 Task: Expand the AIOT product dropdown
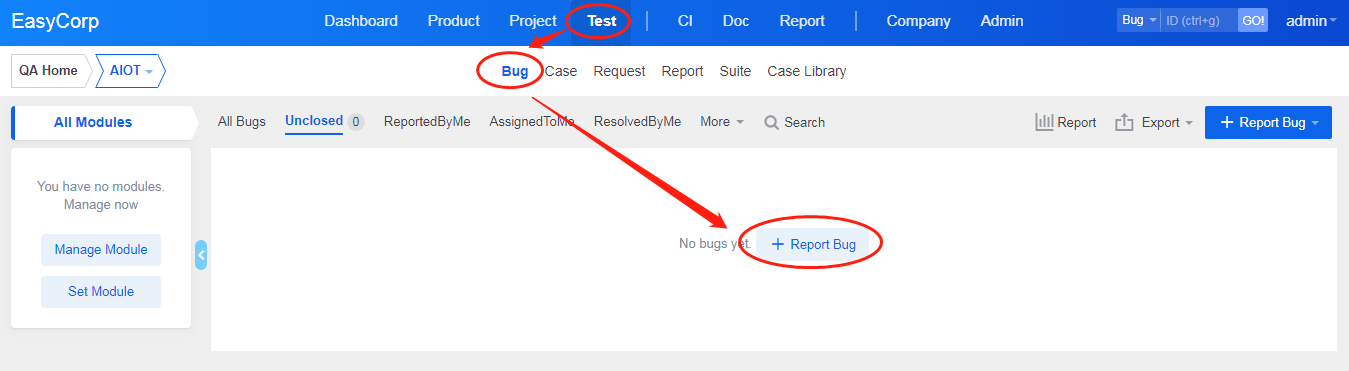click(131, 72)
